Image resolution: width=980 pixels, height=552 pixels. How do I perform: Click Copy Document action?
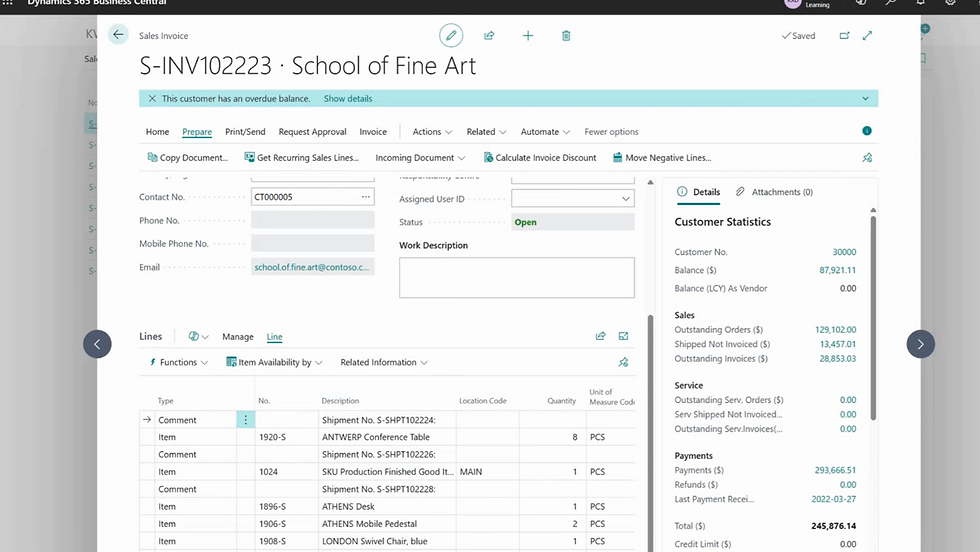click(188, 158)
